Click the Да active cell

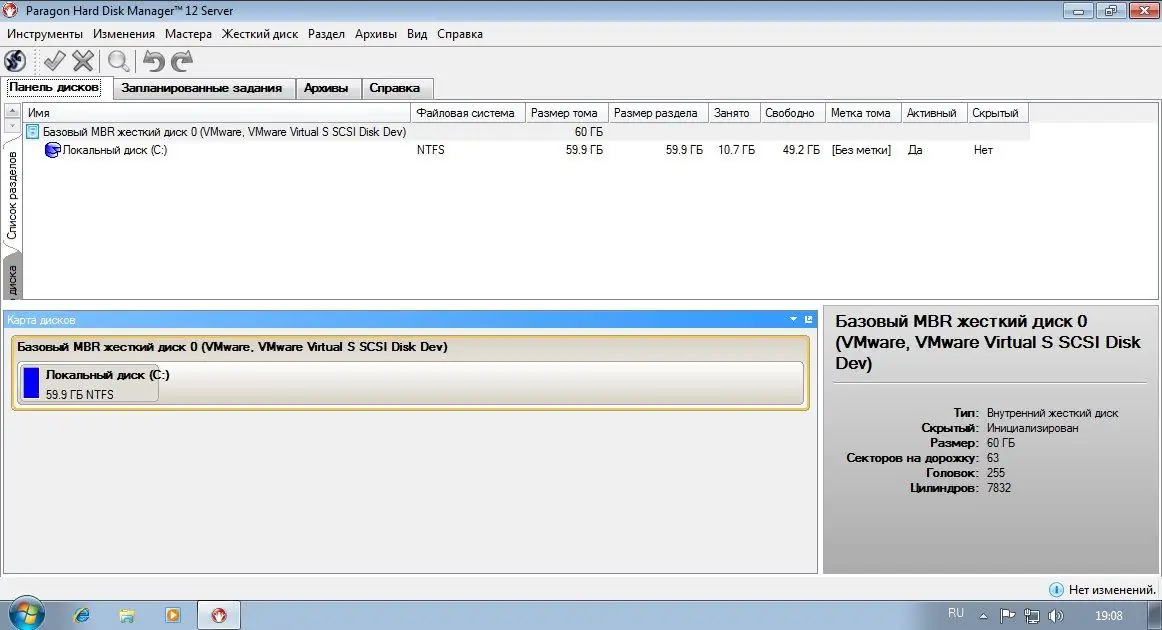point(915,150)
